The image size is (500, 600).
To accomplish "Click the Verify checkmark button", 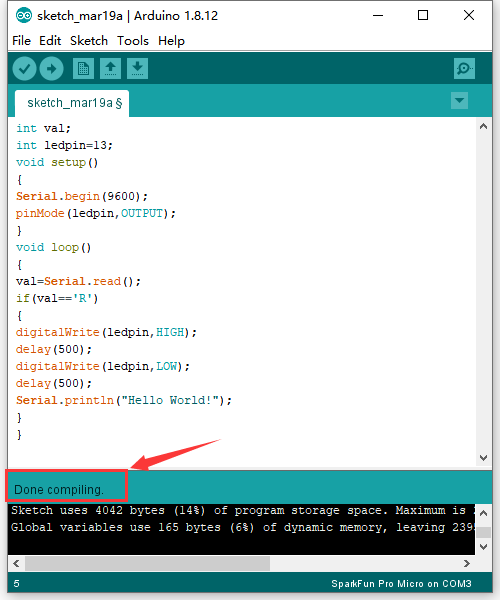I will pos(24,69).
